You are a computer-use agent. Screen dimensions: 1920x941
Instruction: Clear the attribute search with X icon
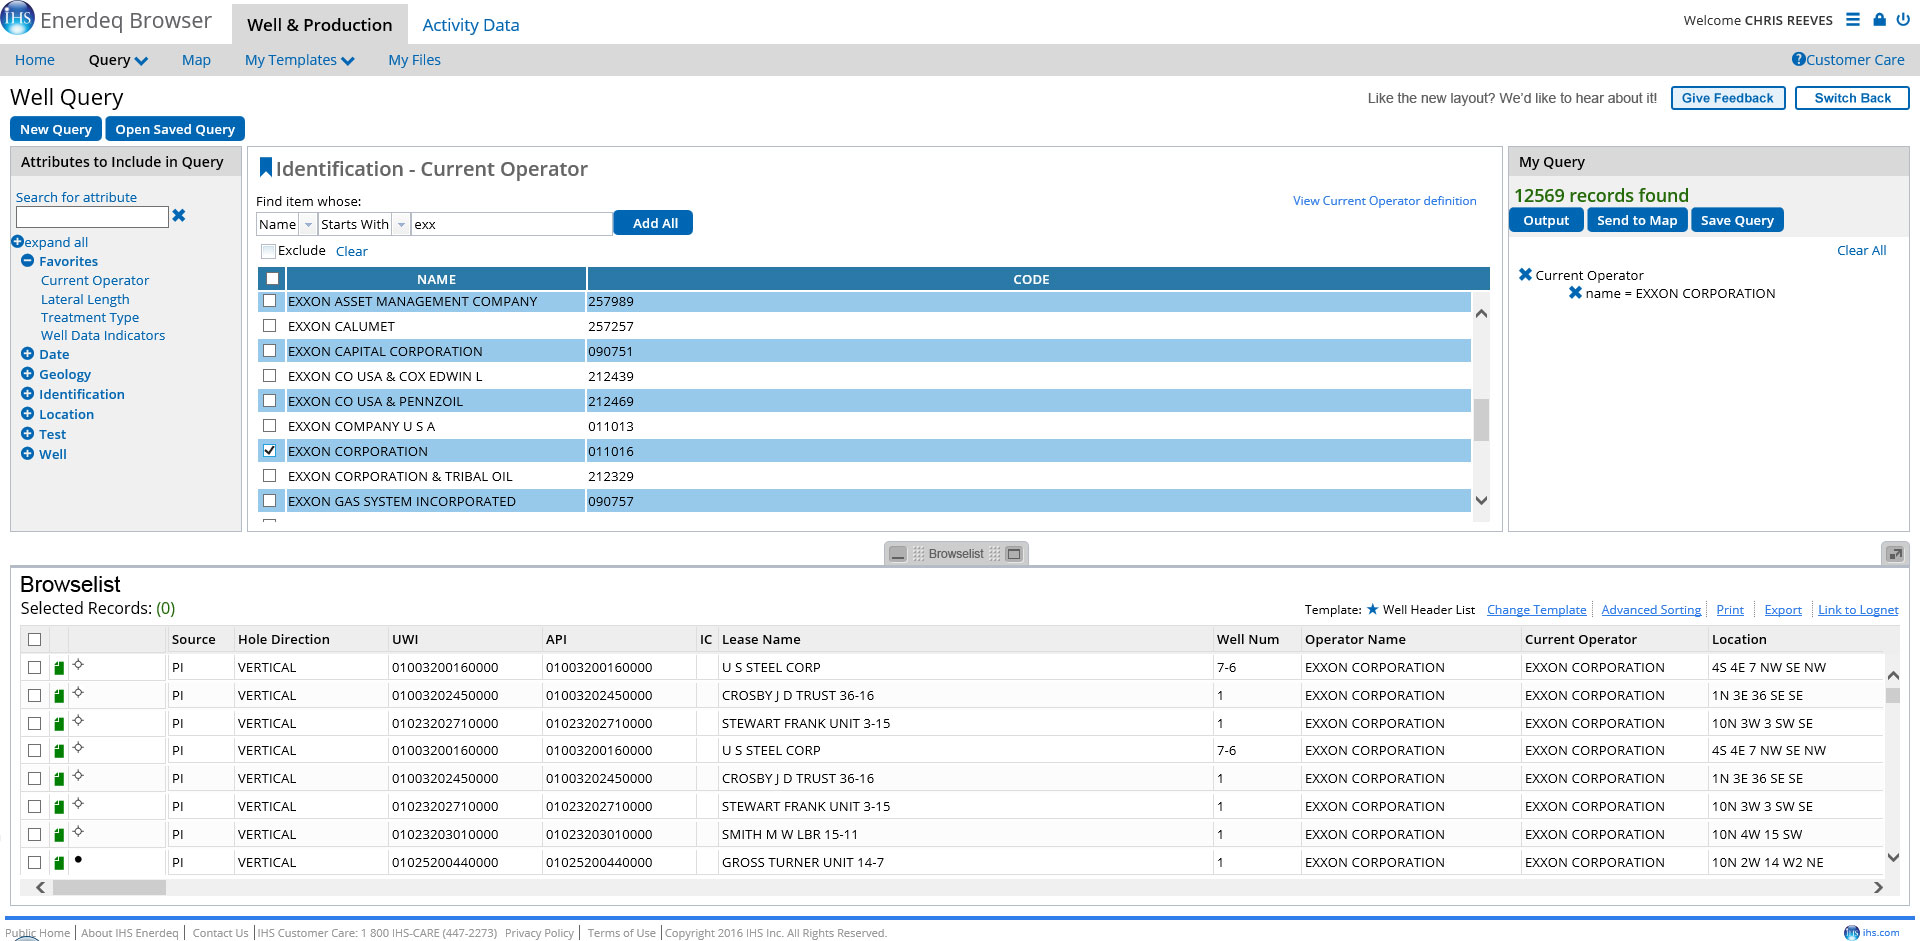pyautogui.click(x=179, y=216)
